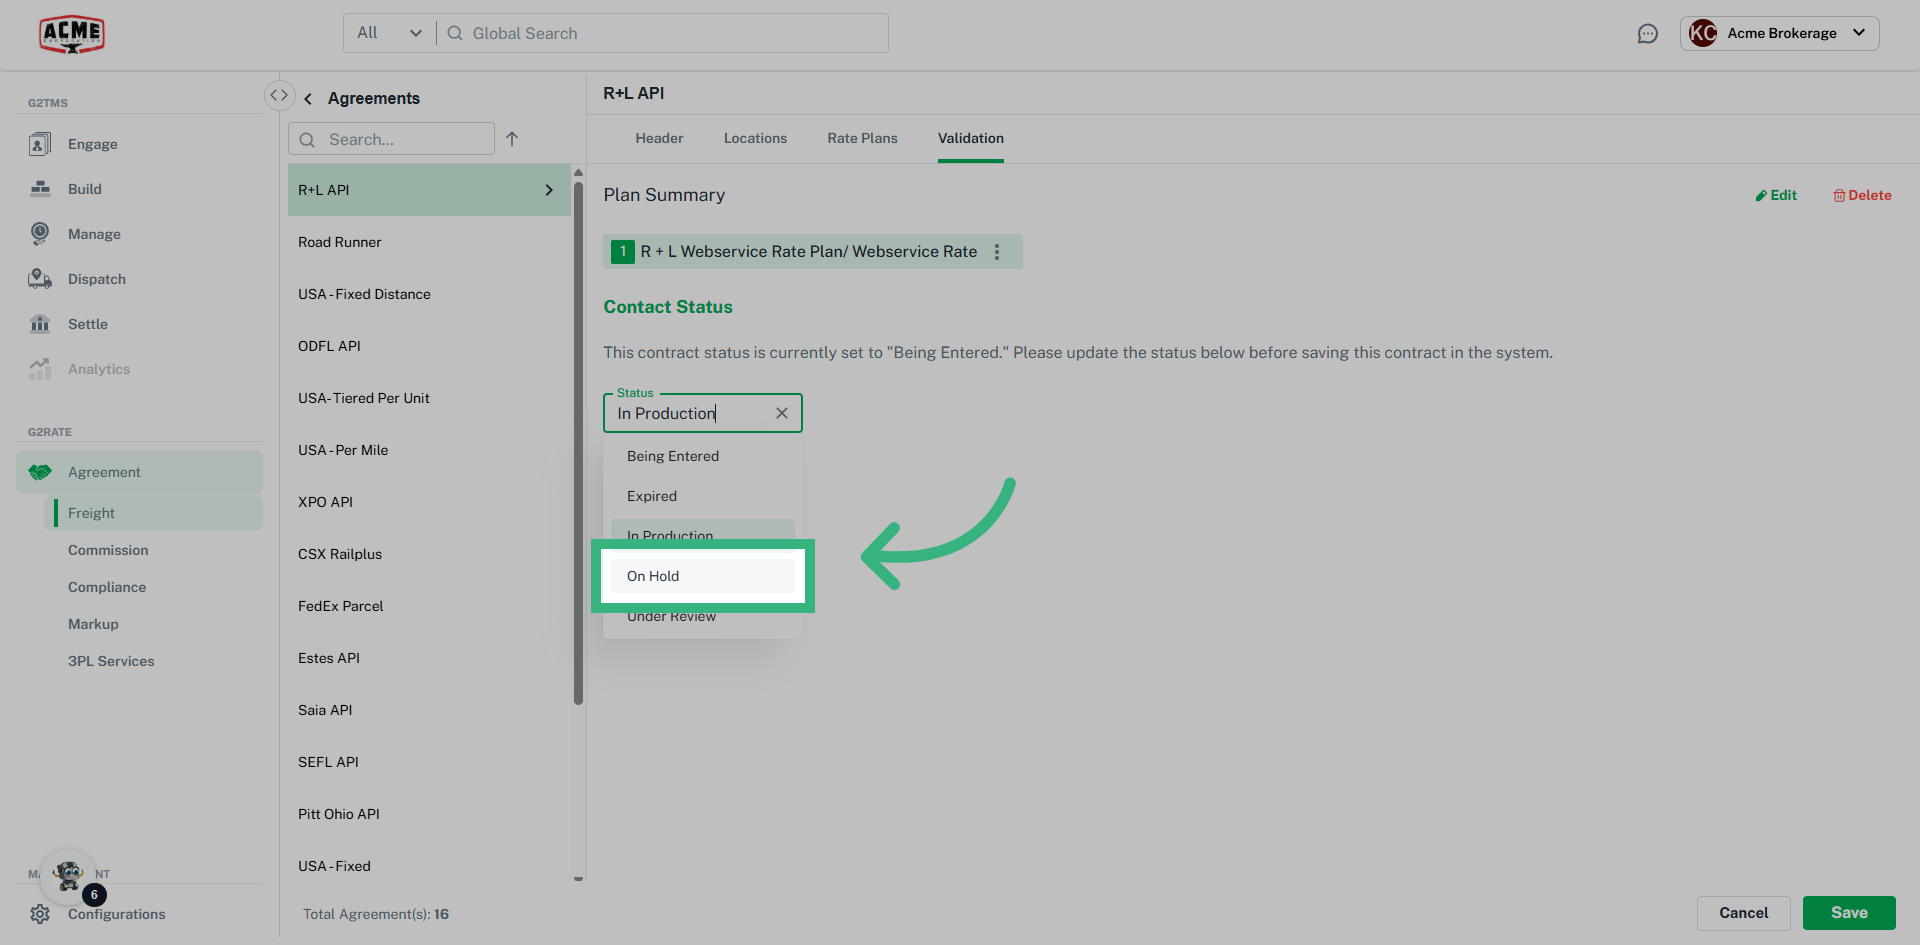Open the Dispatch section in the sidebar
This screenshot has height=945, width=1920.
(x=96, y=278)
